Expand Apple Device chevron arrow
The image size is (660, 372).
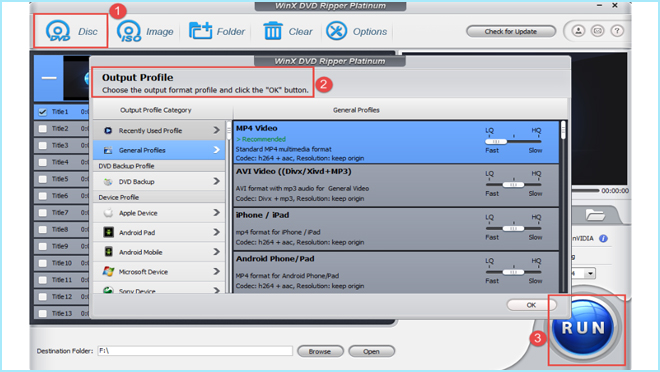(216, 213)
